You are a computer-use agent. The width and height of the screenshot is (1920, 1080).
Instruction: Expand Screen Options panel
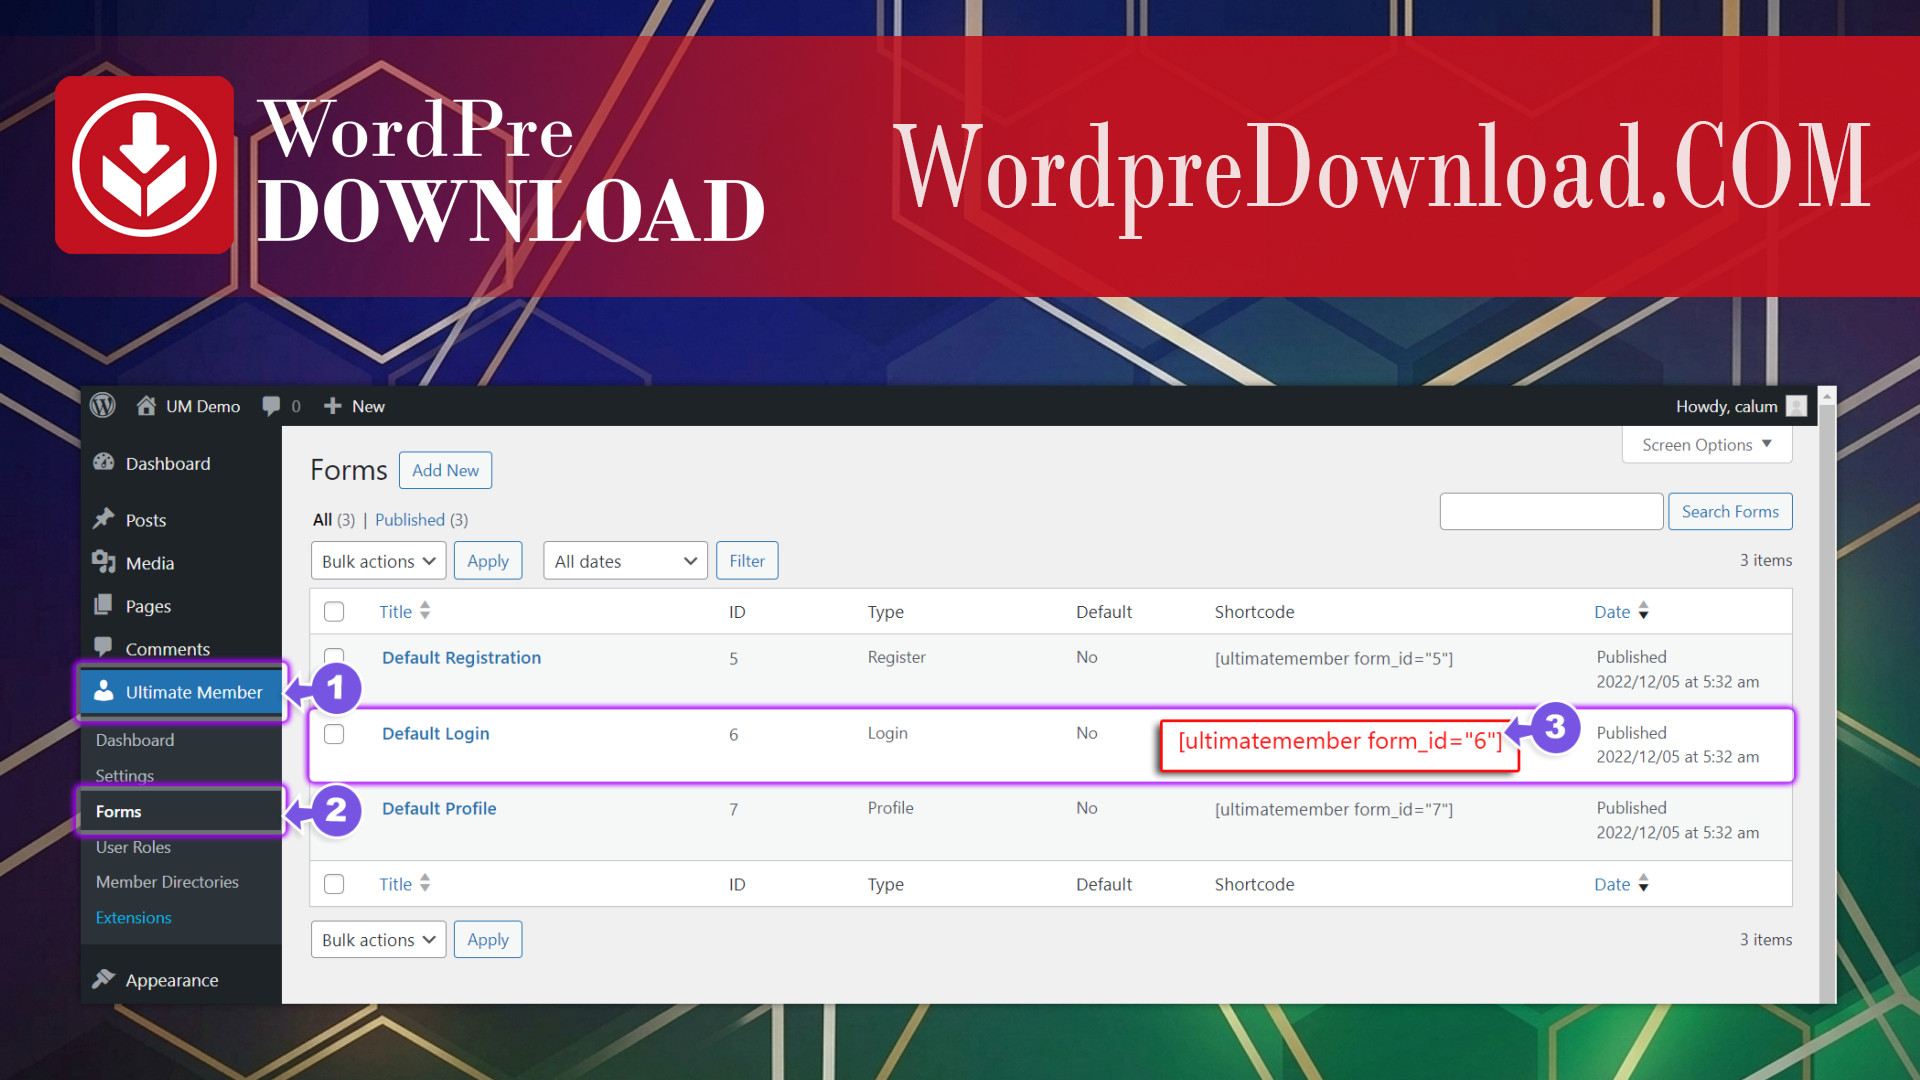pyautogui.click(x=1707, y=445)
